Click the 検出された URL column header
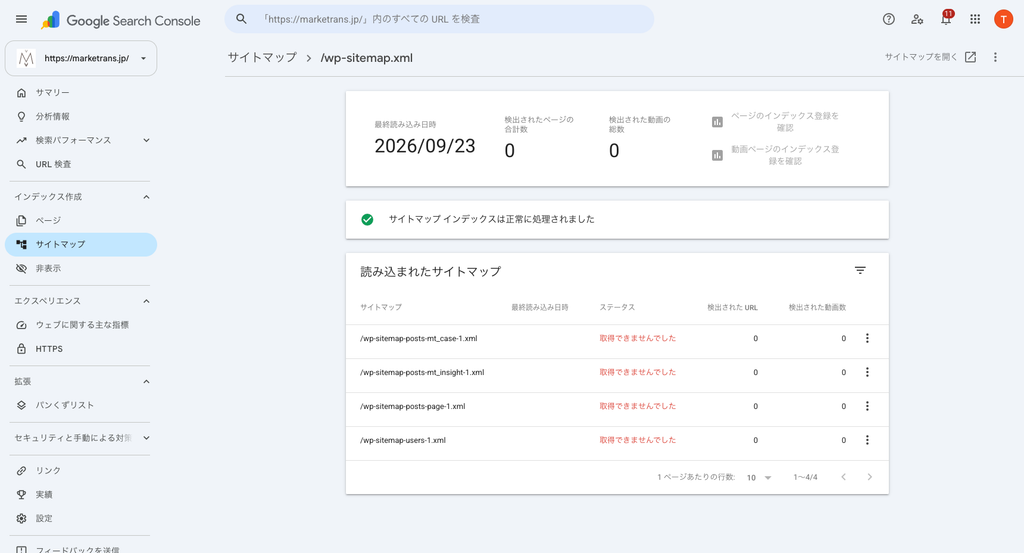This screenshot has width=1024, height=553. click(732, 307)
